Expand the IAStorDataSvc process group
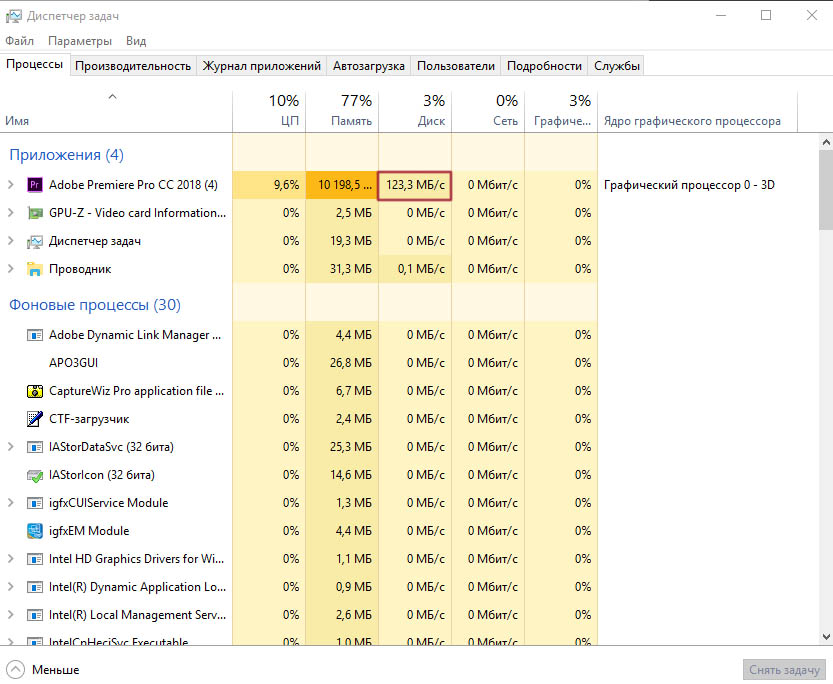This screenshot has height=684, width=833. pos(11,447)
